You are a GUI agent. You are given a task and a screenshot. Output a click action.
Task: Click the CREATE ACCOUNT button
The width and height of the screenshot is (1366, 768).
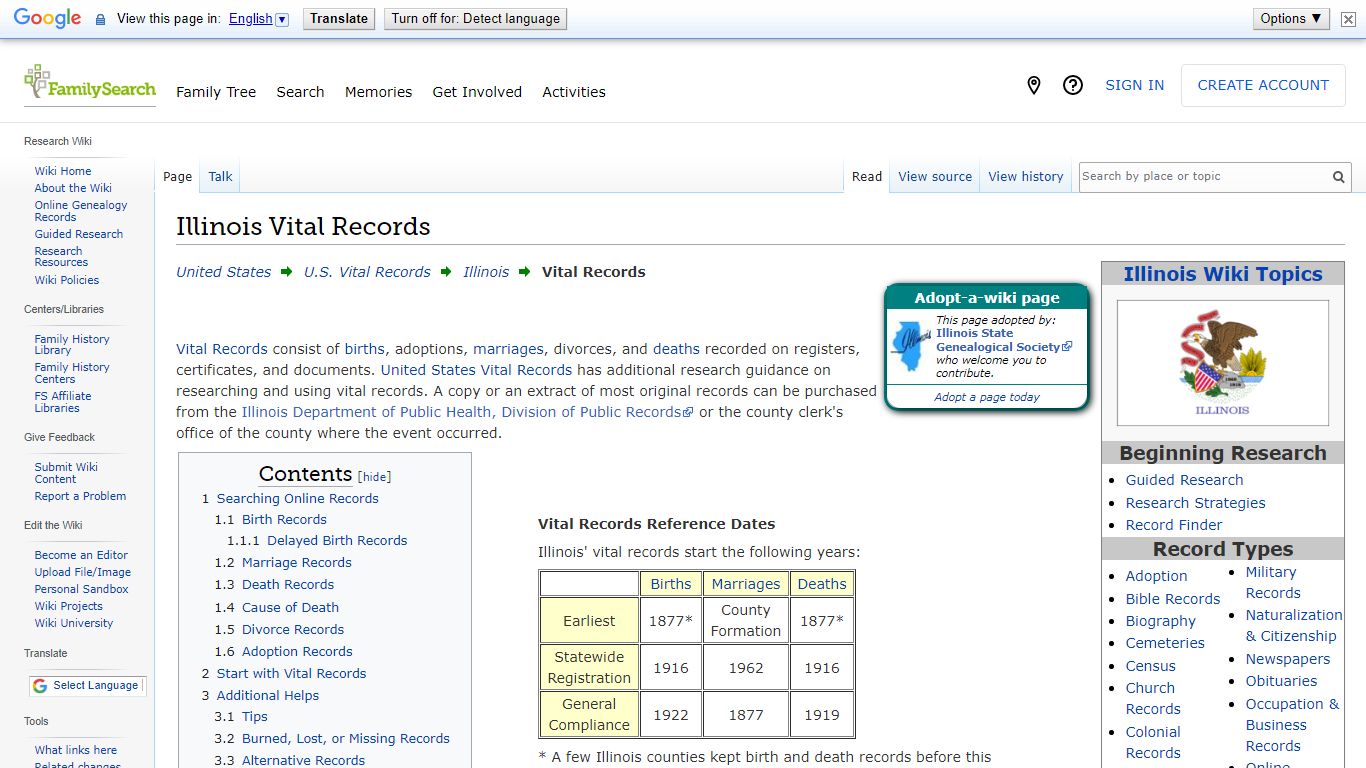(x=1263, y=86)
